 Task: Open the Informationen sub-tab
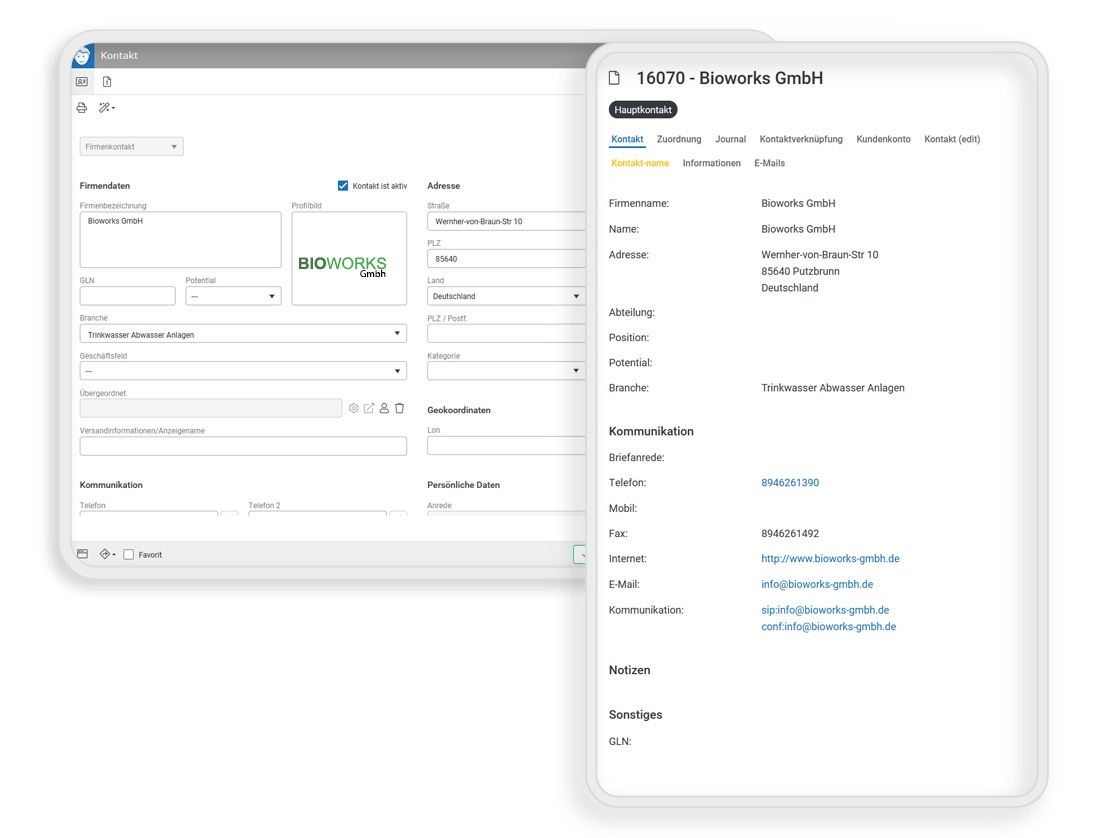pyautogui.click(x=711, y=163)
